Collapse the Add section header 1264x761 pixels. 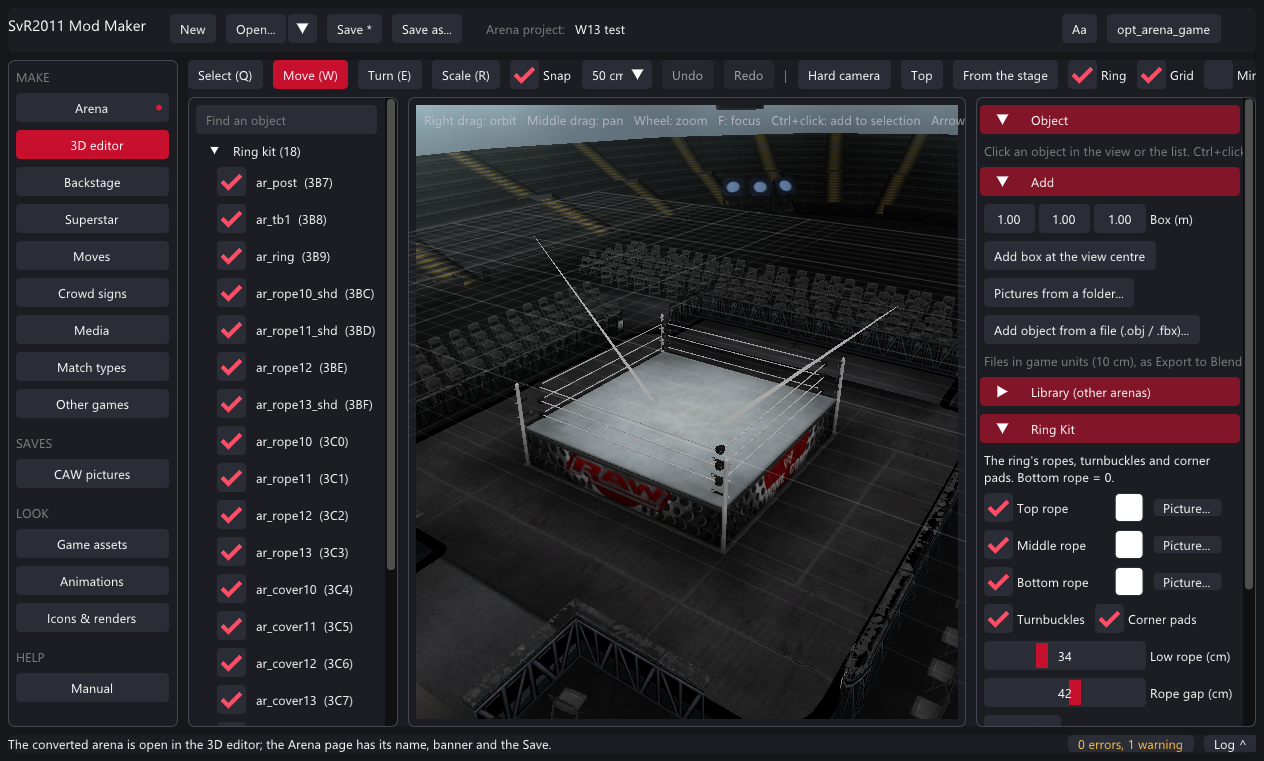tap(1110, 183)
